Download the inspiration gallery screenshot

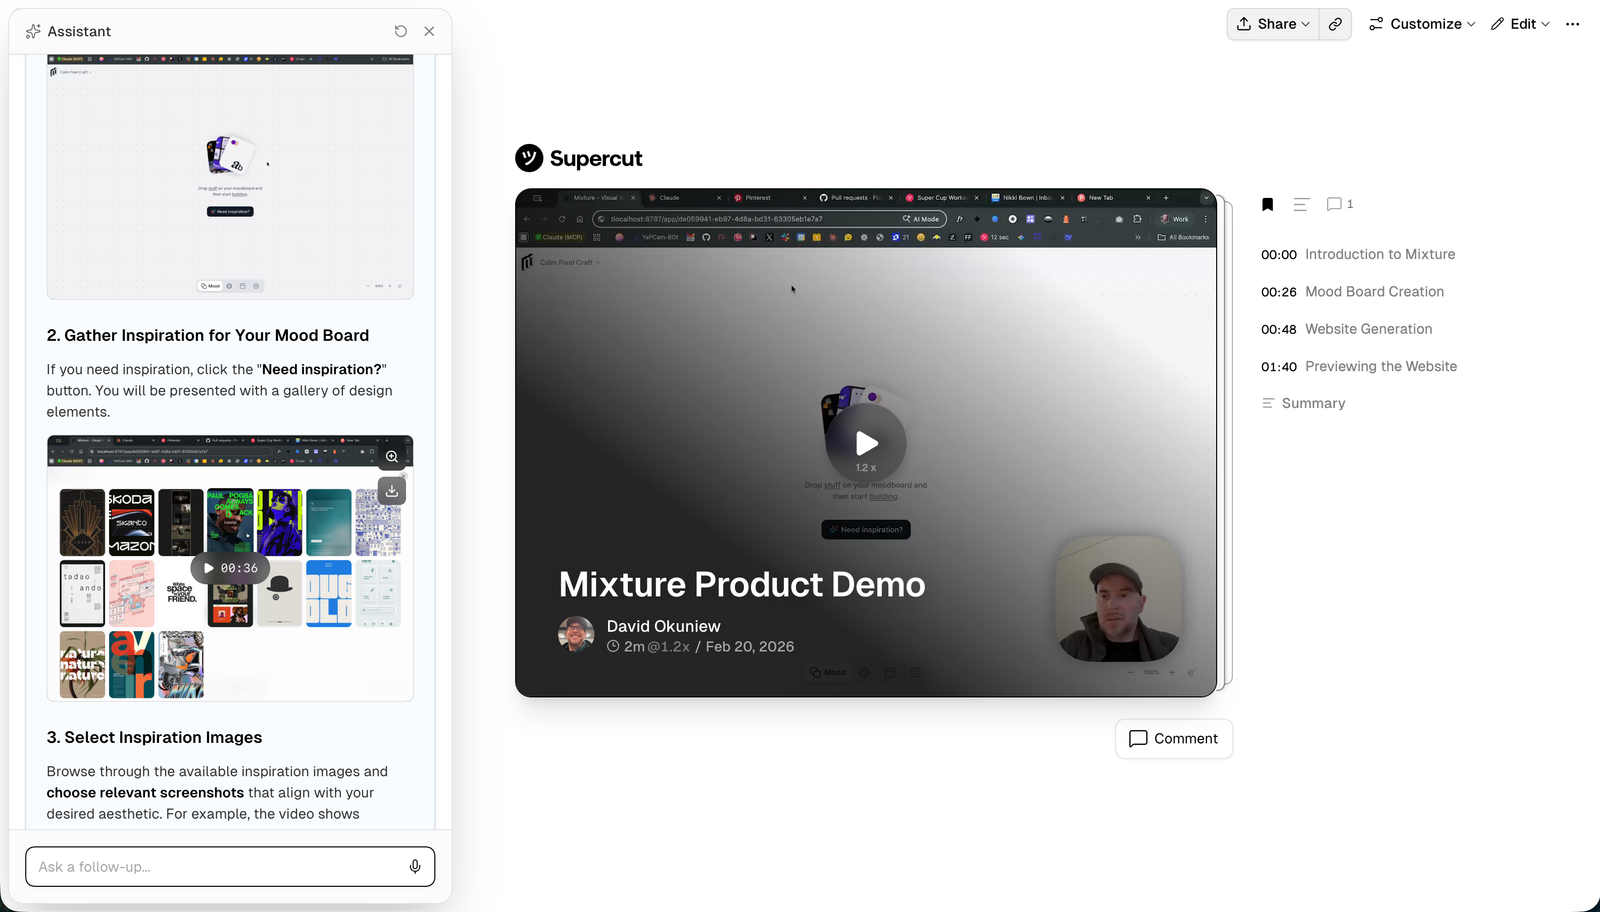[392, 491]
